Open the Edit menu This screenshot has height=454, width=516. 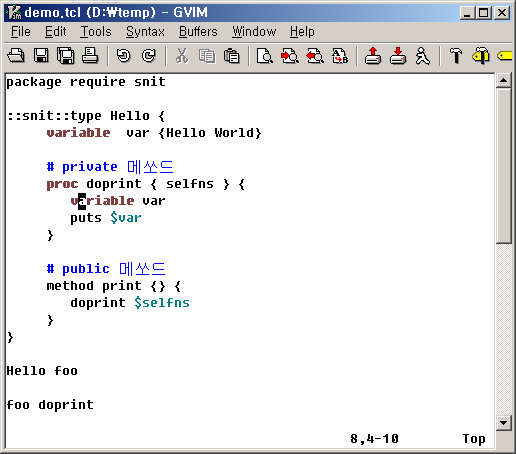(56, 32)
